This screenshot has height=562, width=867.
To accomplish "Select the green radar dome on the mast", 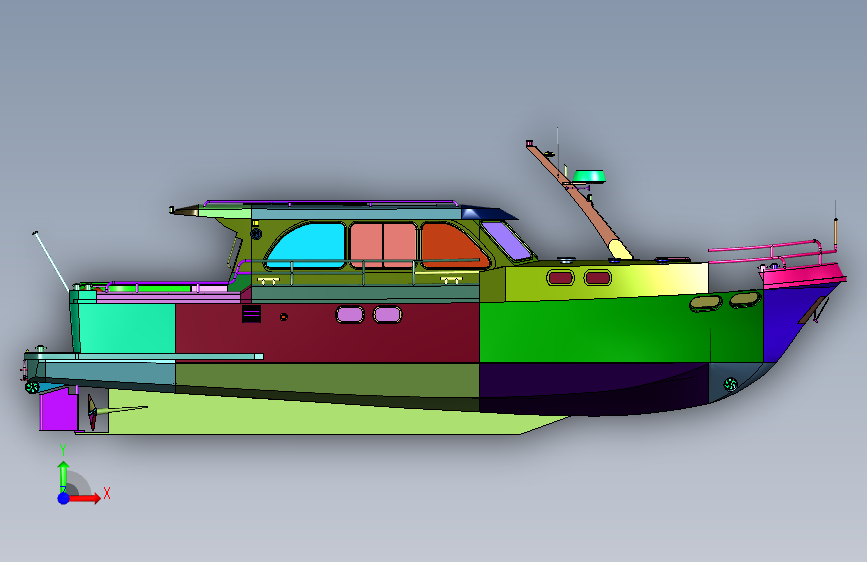I will [x=589, y=177].
